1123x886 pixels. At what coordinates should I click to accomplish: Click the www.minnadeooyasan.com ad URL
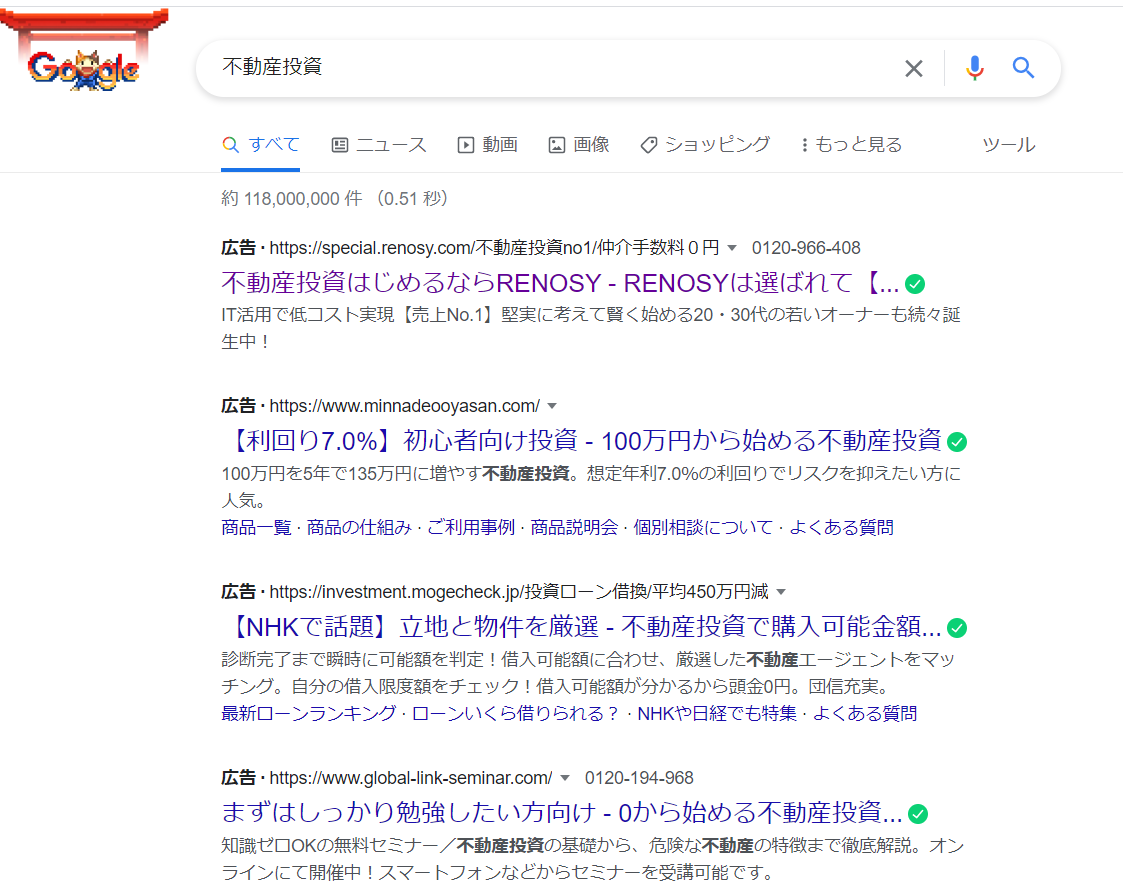[x=405, y=406]
